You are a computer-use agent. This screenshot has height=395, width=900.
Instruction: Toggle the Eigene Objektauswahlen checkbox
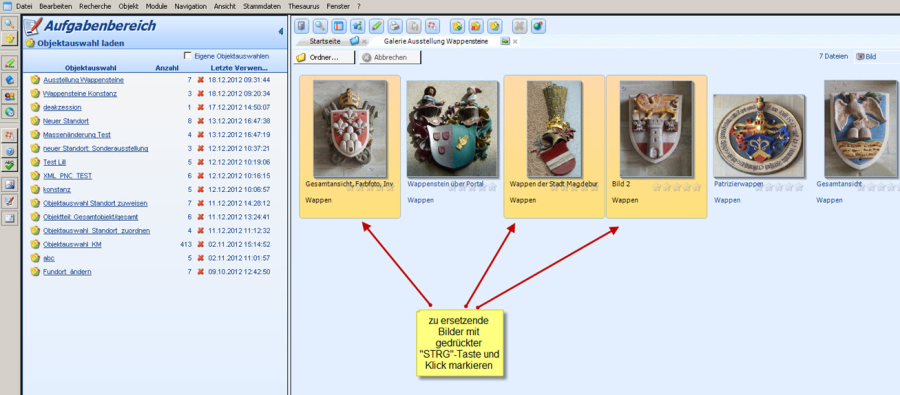(187, 56)
